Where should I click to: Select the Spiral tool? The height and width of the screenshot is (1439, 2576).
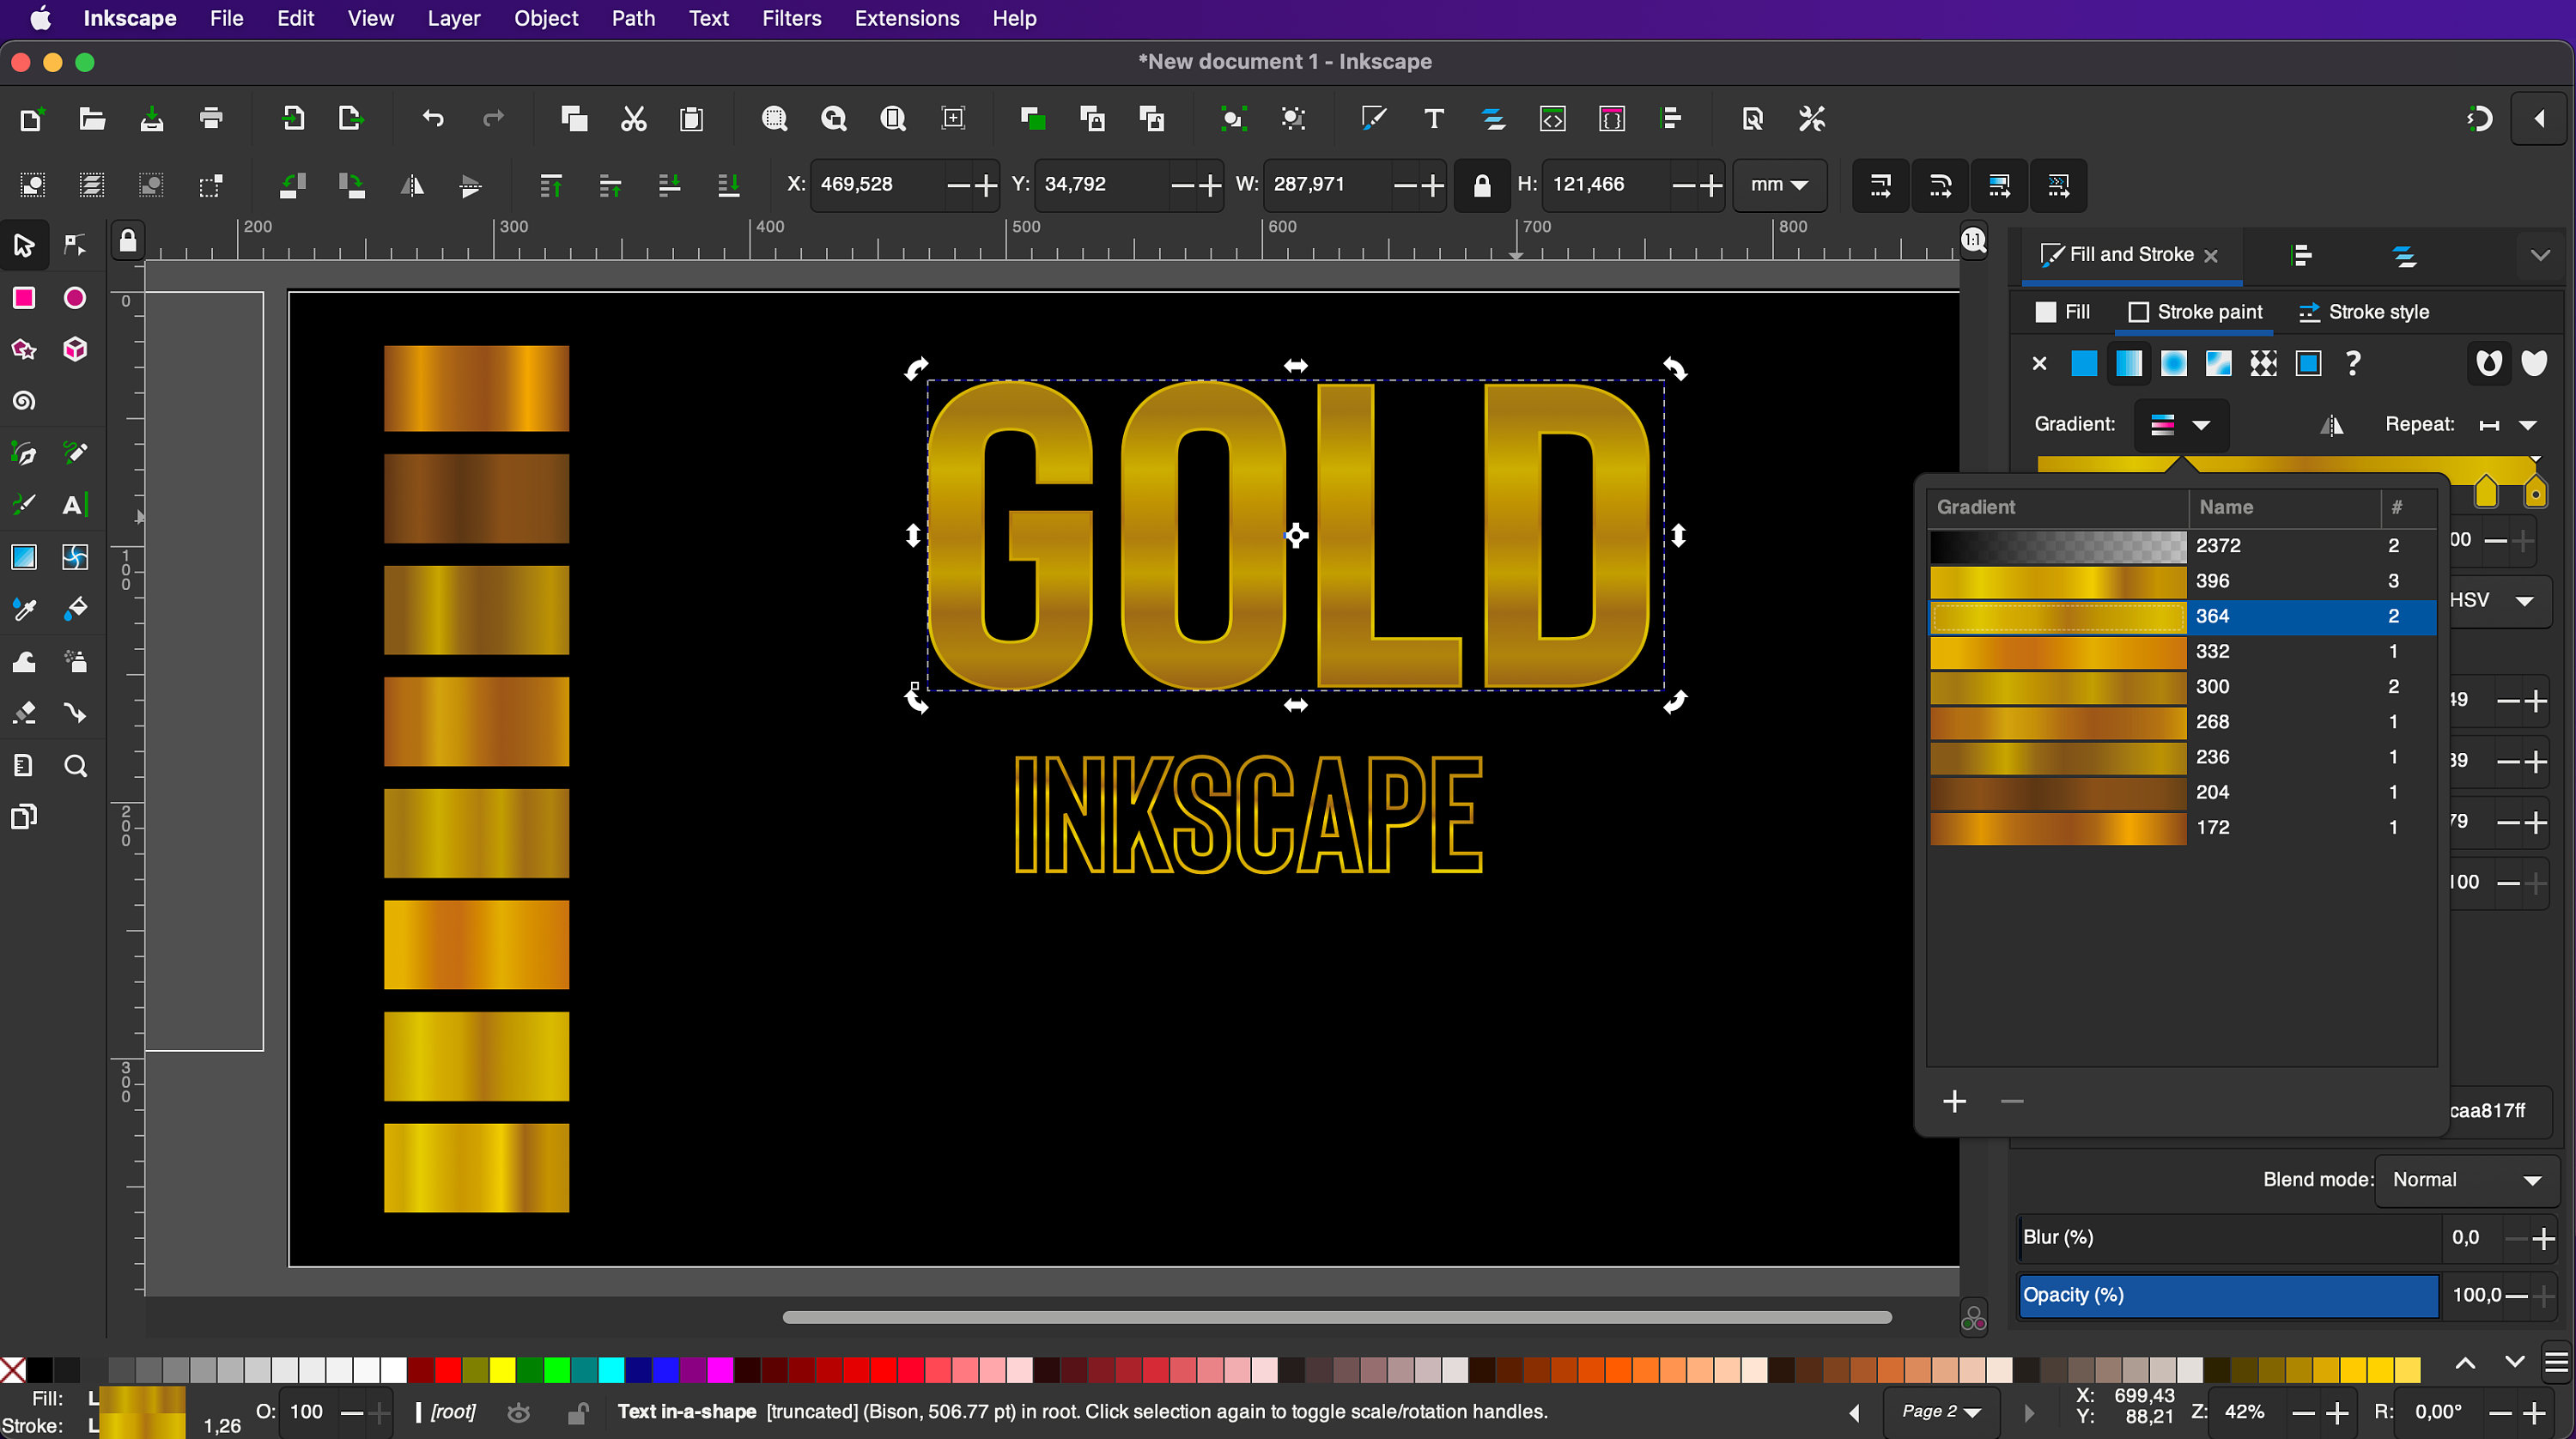[x=24, y=401]
